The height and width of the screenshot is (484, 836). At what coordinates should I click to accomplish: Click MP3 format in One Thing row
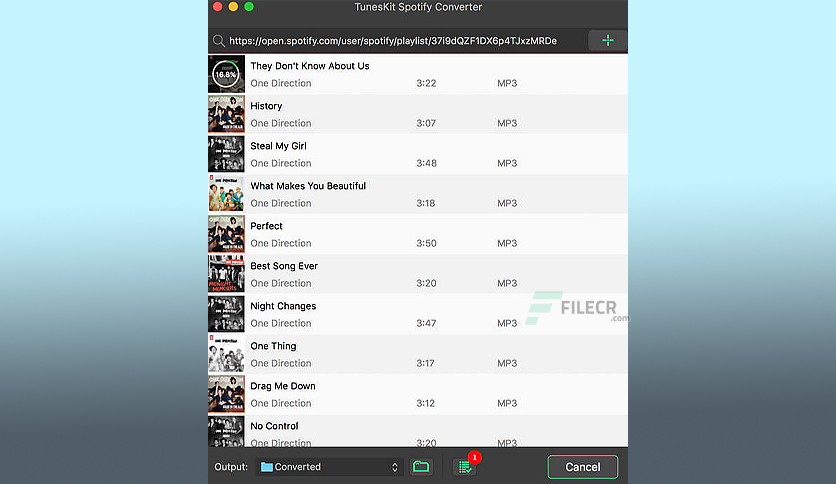[507, 363]
